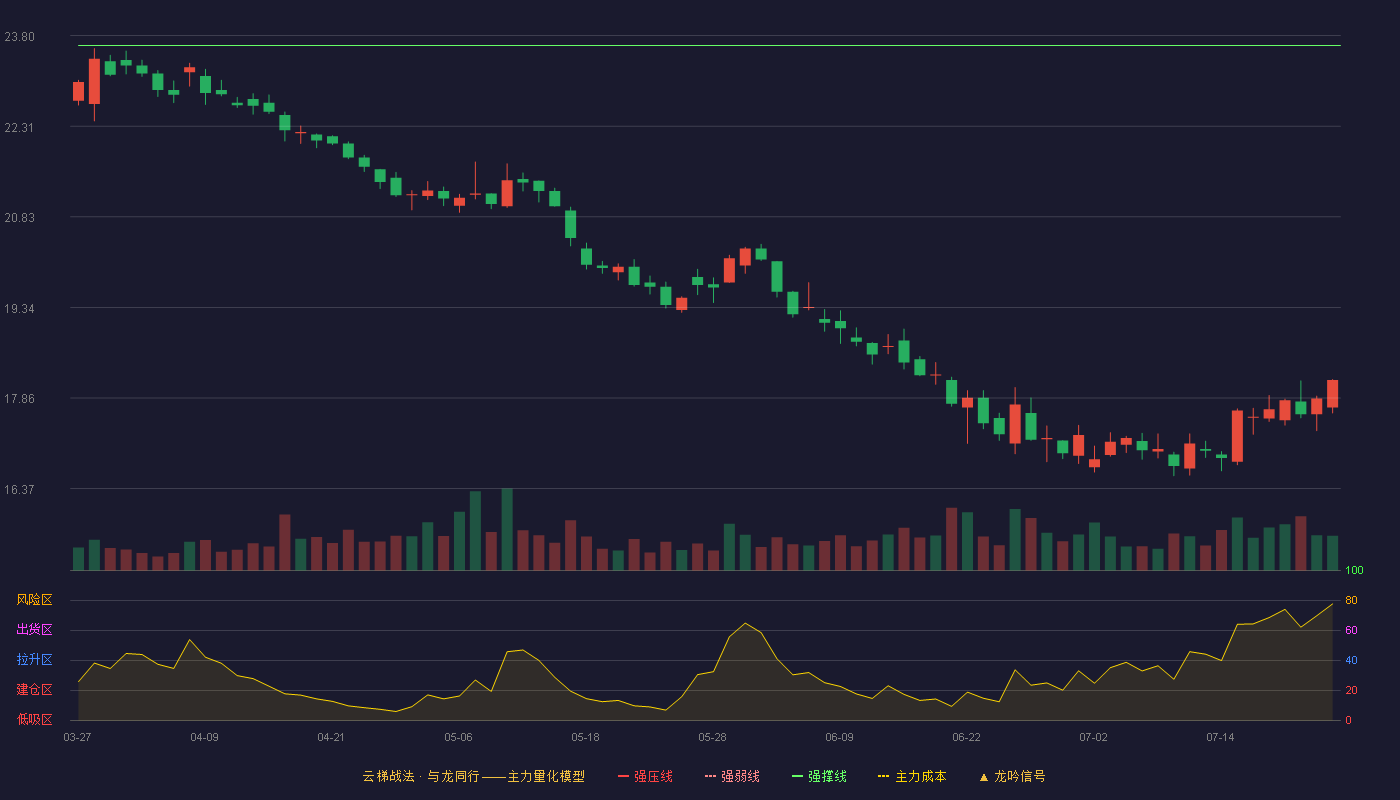The image size is (1400, 800).
Task: Click the green 100 indicator scale label
Action: (1354, 571)
